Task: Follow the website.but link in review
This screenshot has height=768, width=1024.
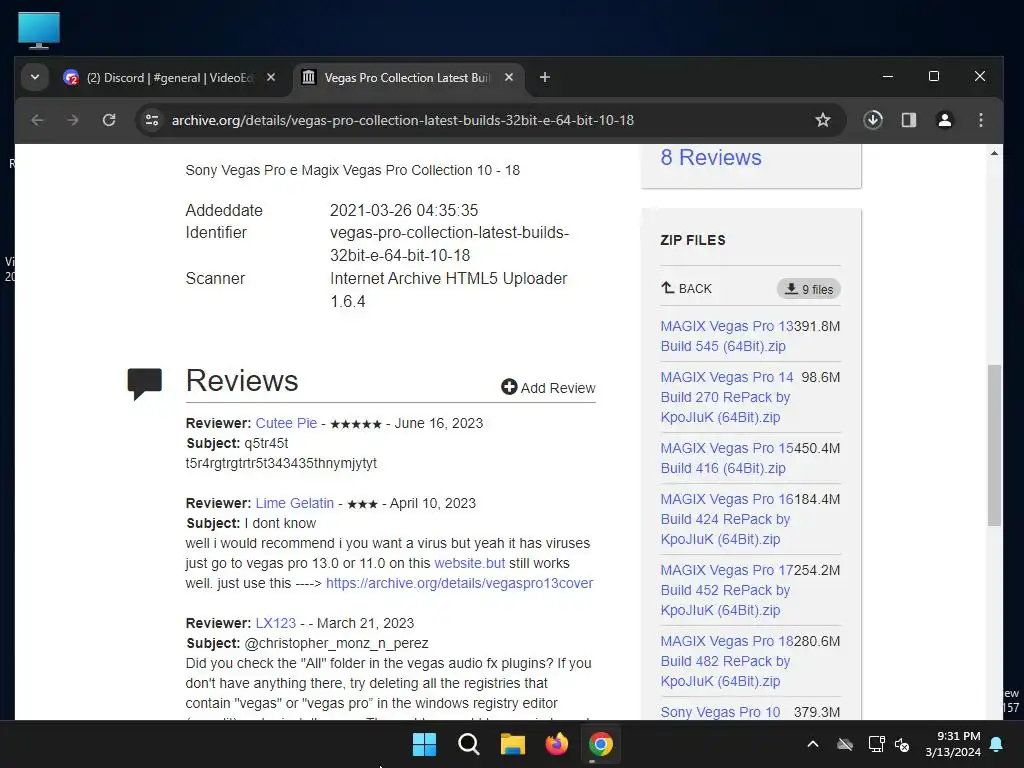Action: 470,563
